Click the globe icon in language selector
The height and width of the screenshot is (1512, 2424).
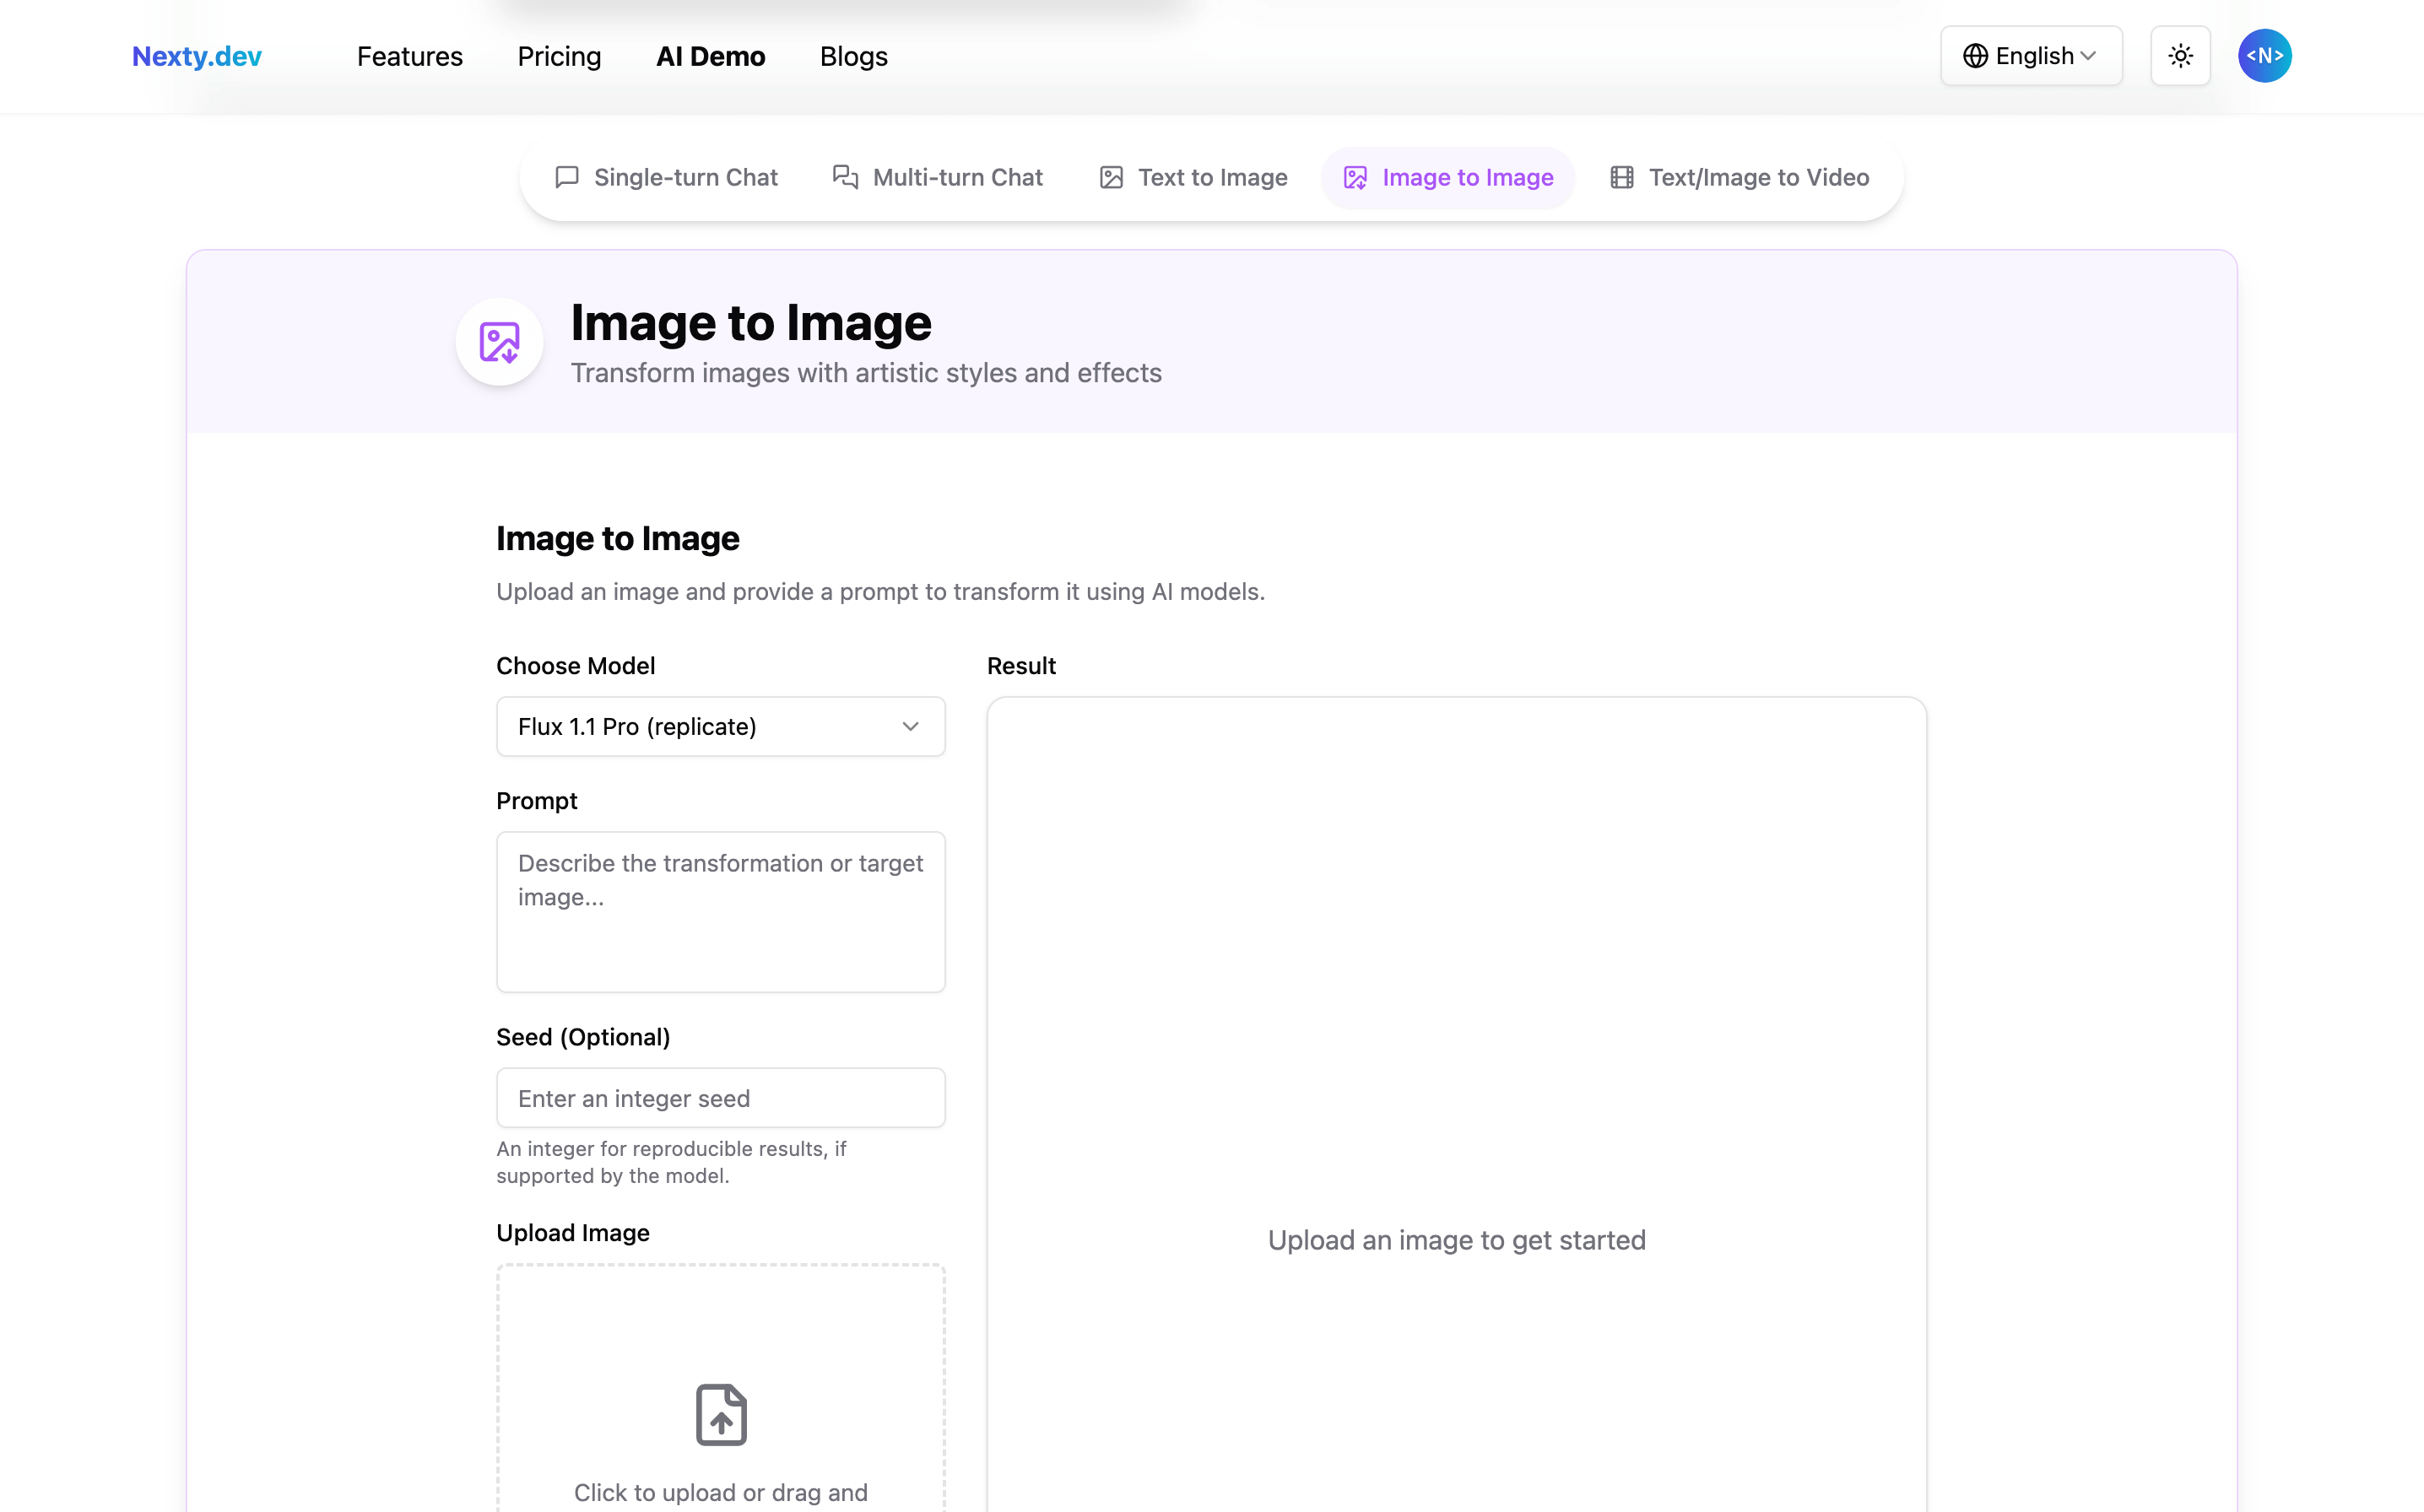pyautogui.click(x=1975, y=56)
